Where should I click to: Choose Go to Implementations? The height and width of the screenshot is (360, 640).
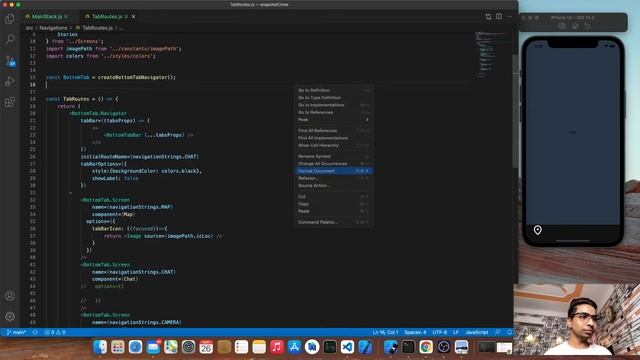tap(333, 105)
